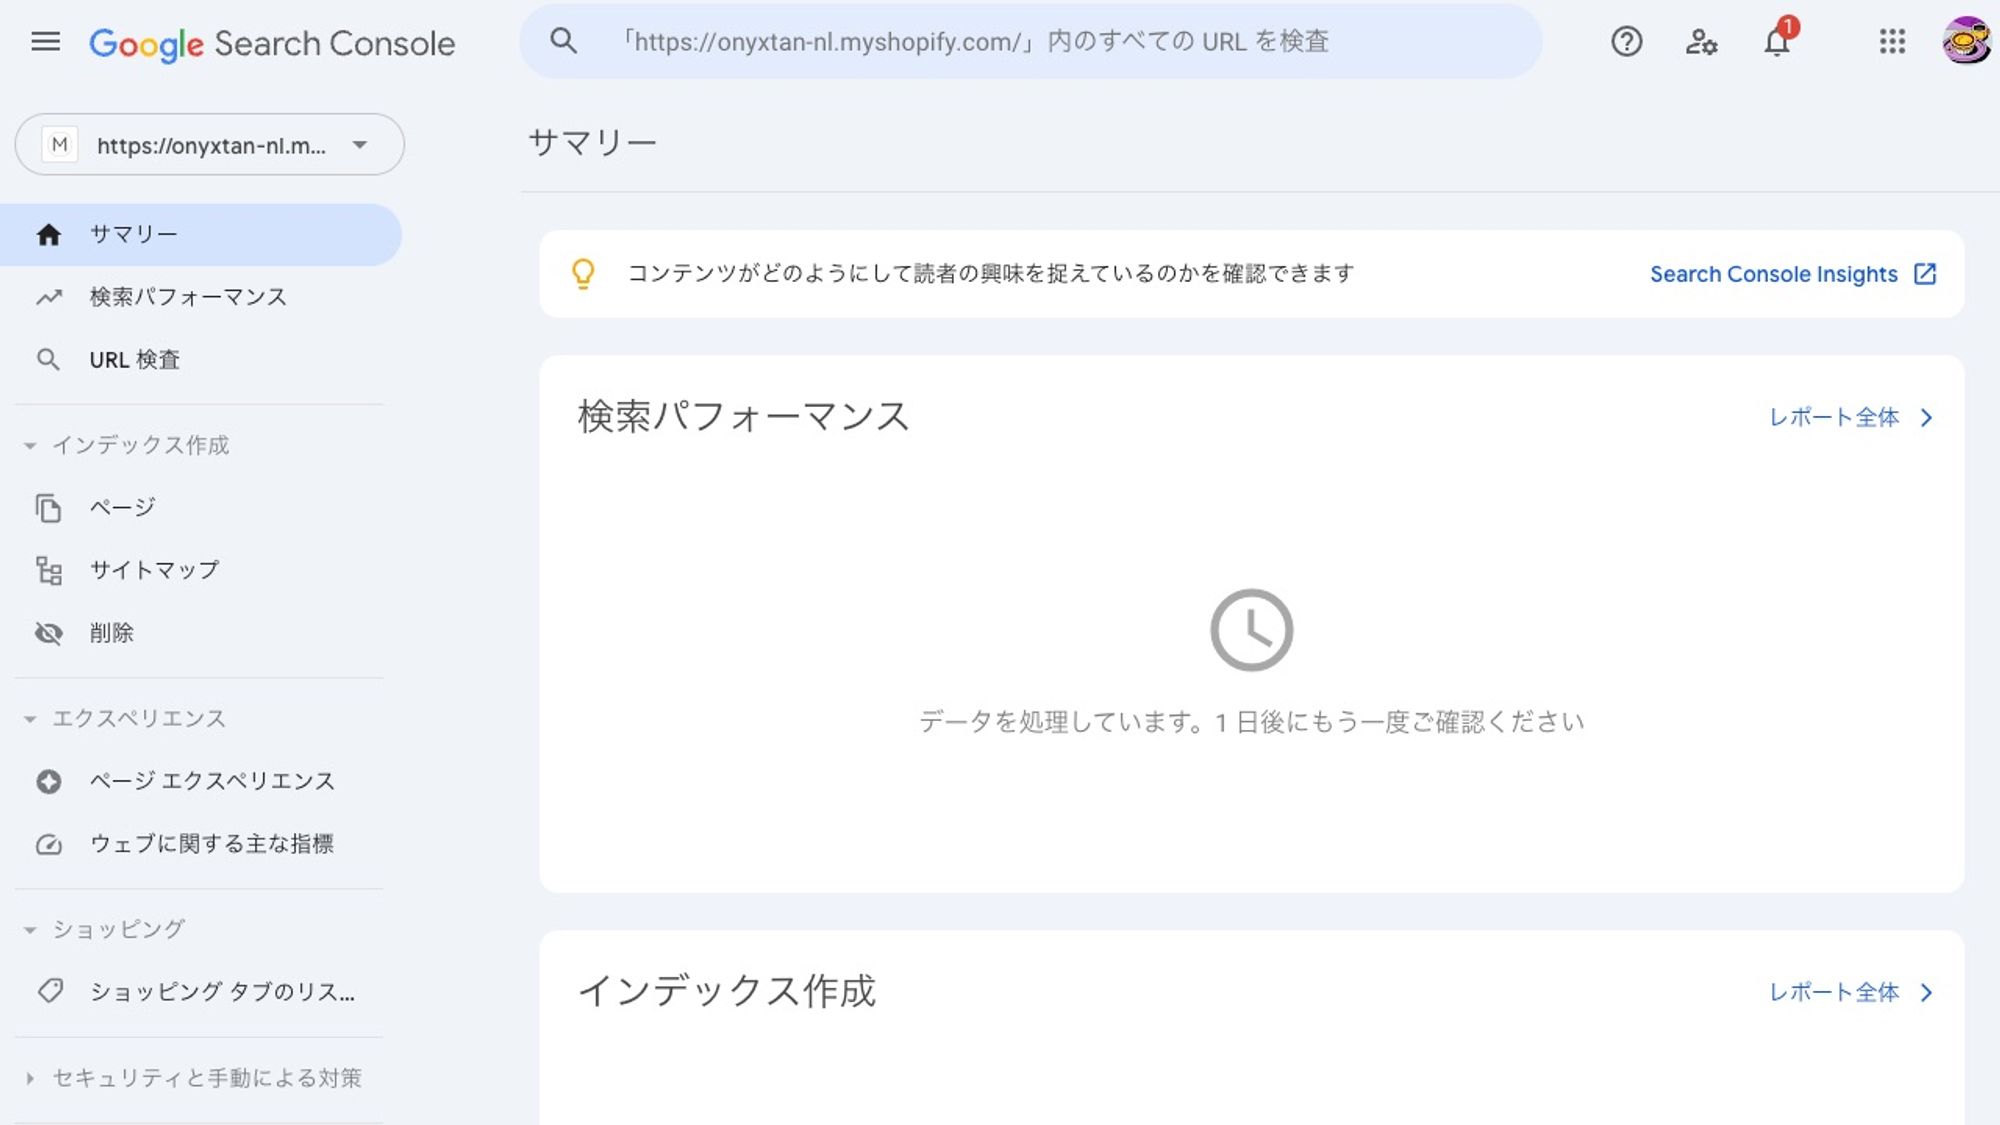
Task: Open ショッピング タブのリス... in the sidebar
Action: [x=222, y=992]
